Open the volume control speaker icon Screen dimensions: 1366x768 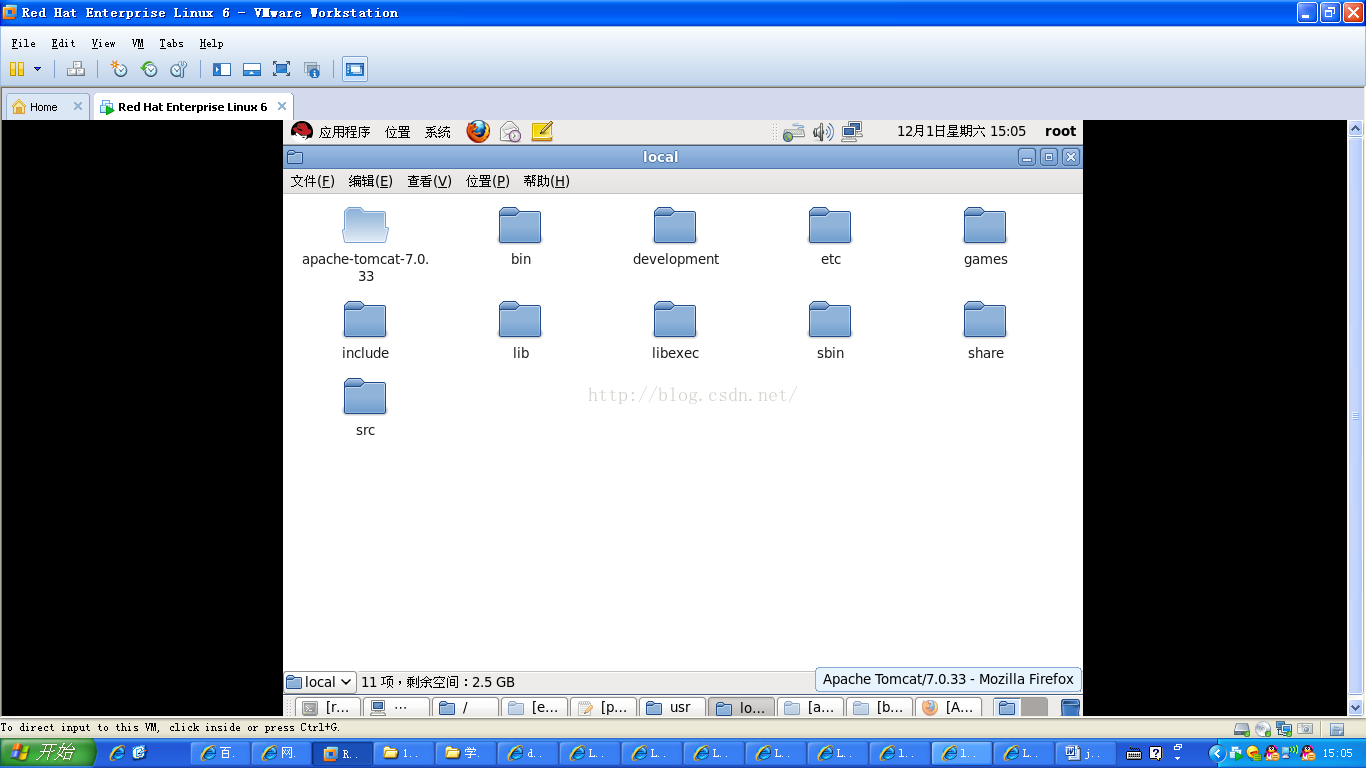823,132
